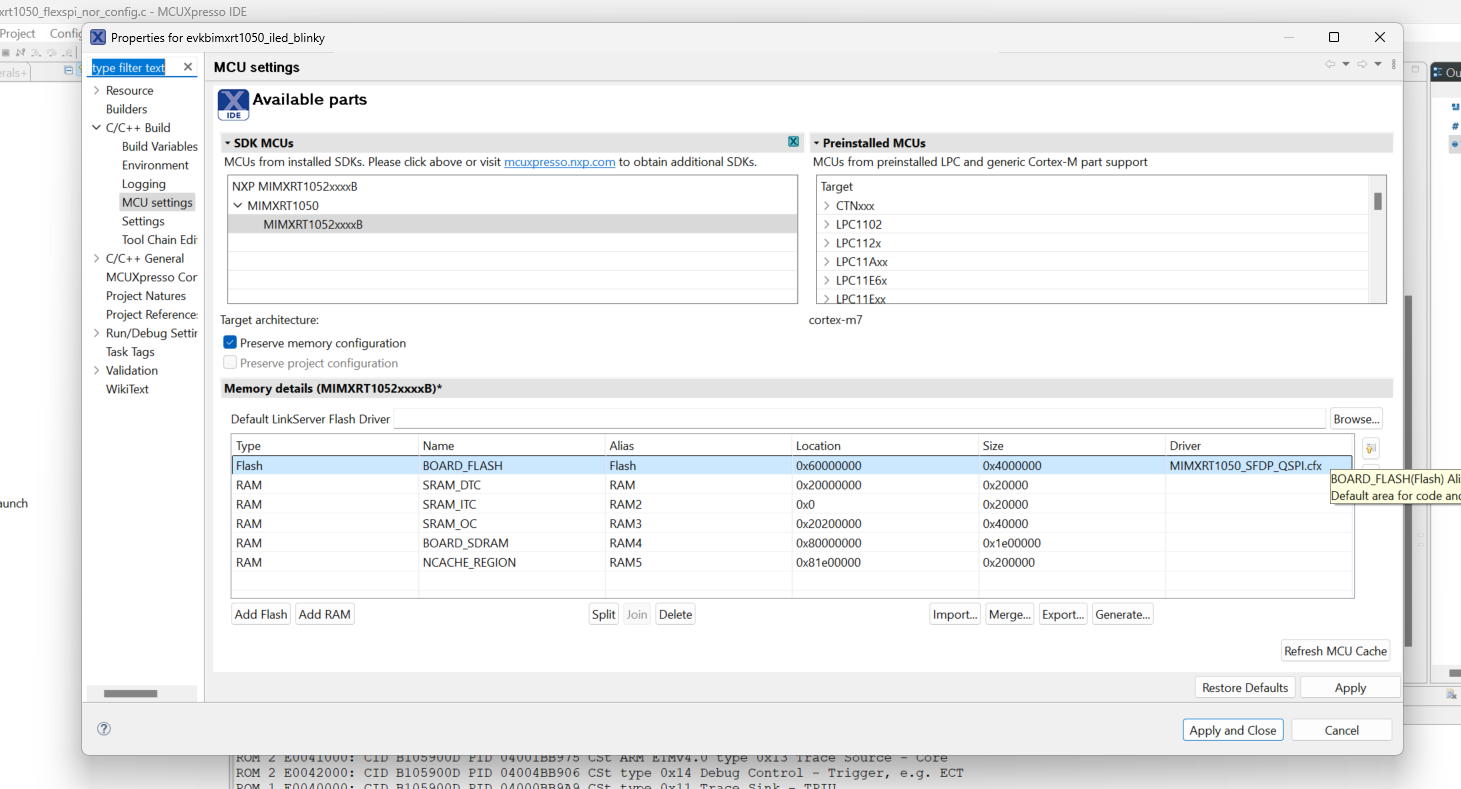This screenshot has height=789, width=1461.
Task: Click the help question mark icon
Action: pyautogui.click(x=104, y=729)
